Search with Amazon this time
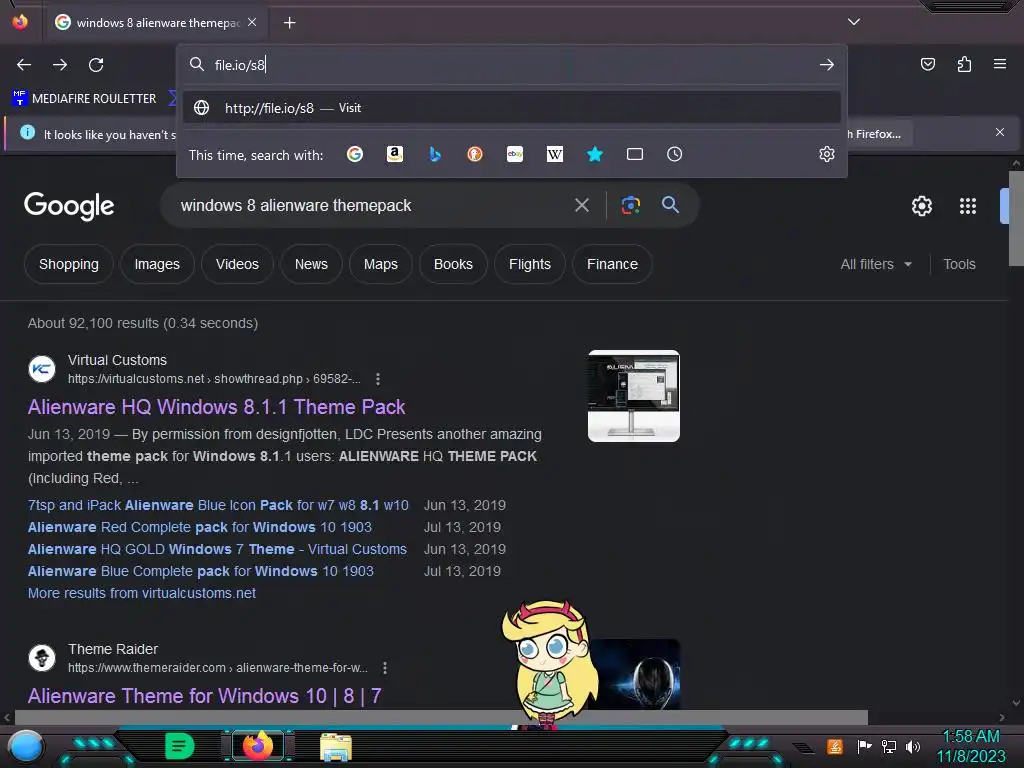Screen dimensions: 1024x768 pos(394,154)
